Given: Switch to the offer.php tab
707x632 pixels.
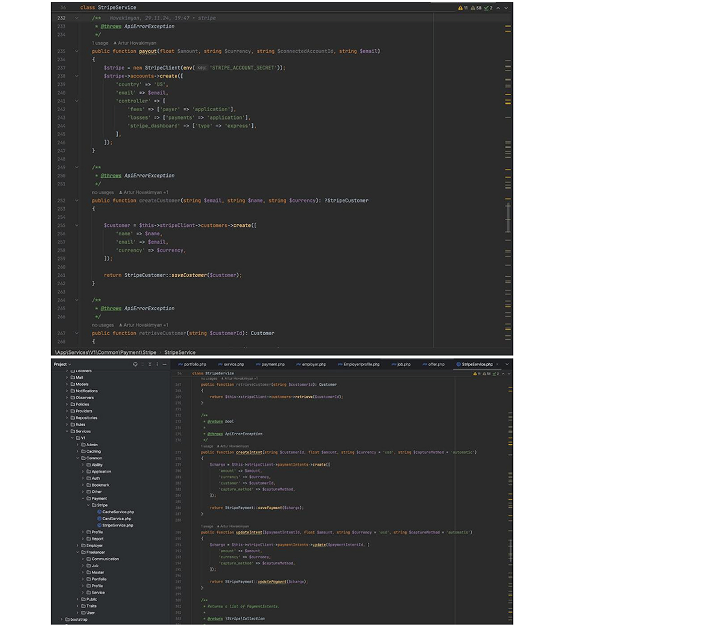Looking at the screenshot, I should [433, 364].
